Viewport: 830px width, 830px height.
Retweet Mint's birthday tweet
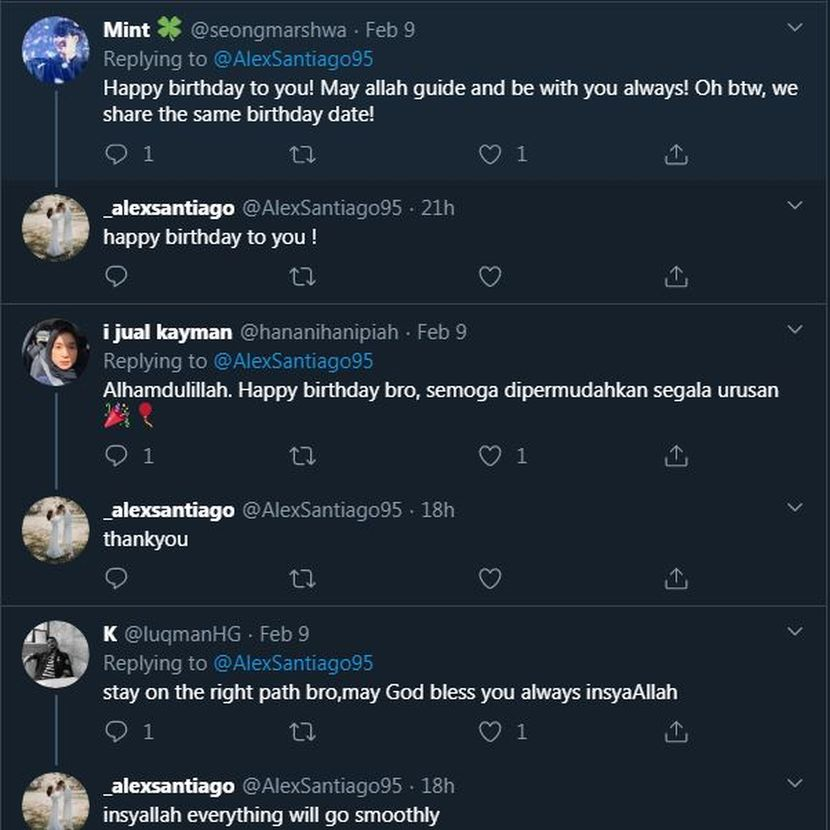[x=302, y=154]
